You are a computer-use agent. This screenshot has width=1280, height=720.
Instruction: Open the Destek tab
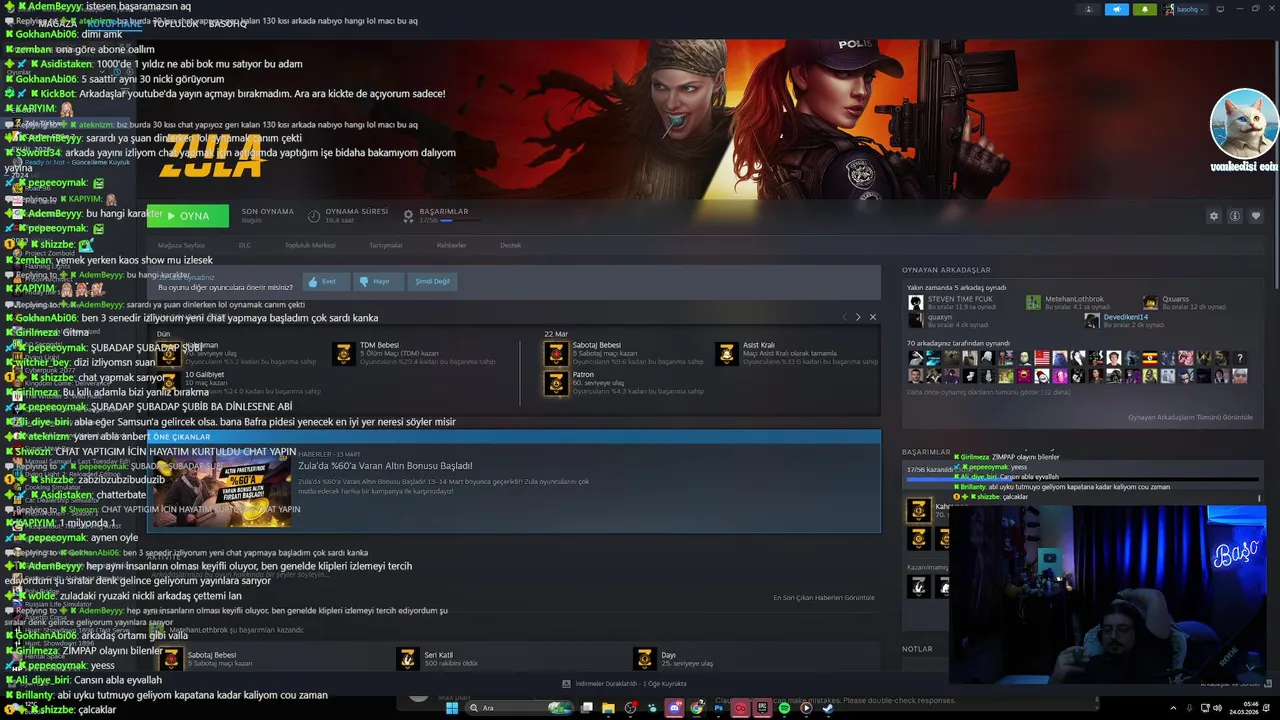tap(511, 245)
